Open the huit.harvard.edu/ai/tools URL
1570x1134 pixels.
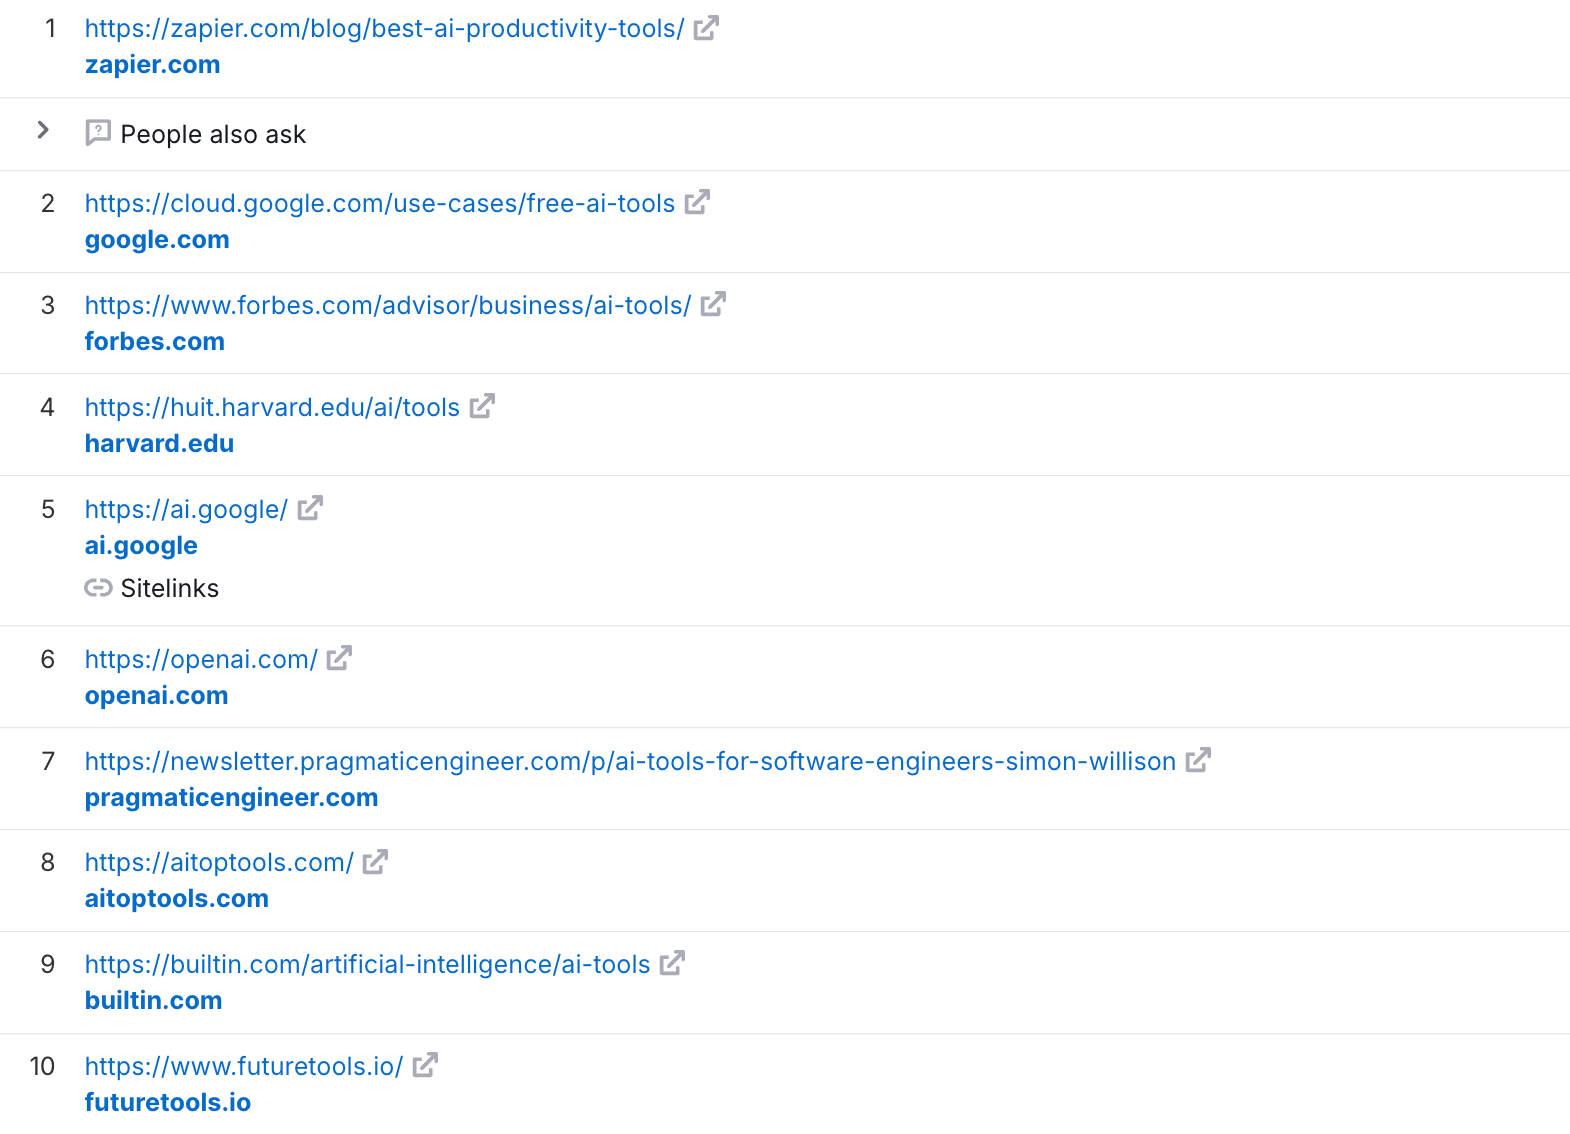(272, 407)
